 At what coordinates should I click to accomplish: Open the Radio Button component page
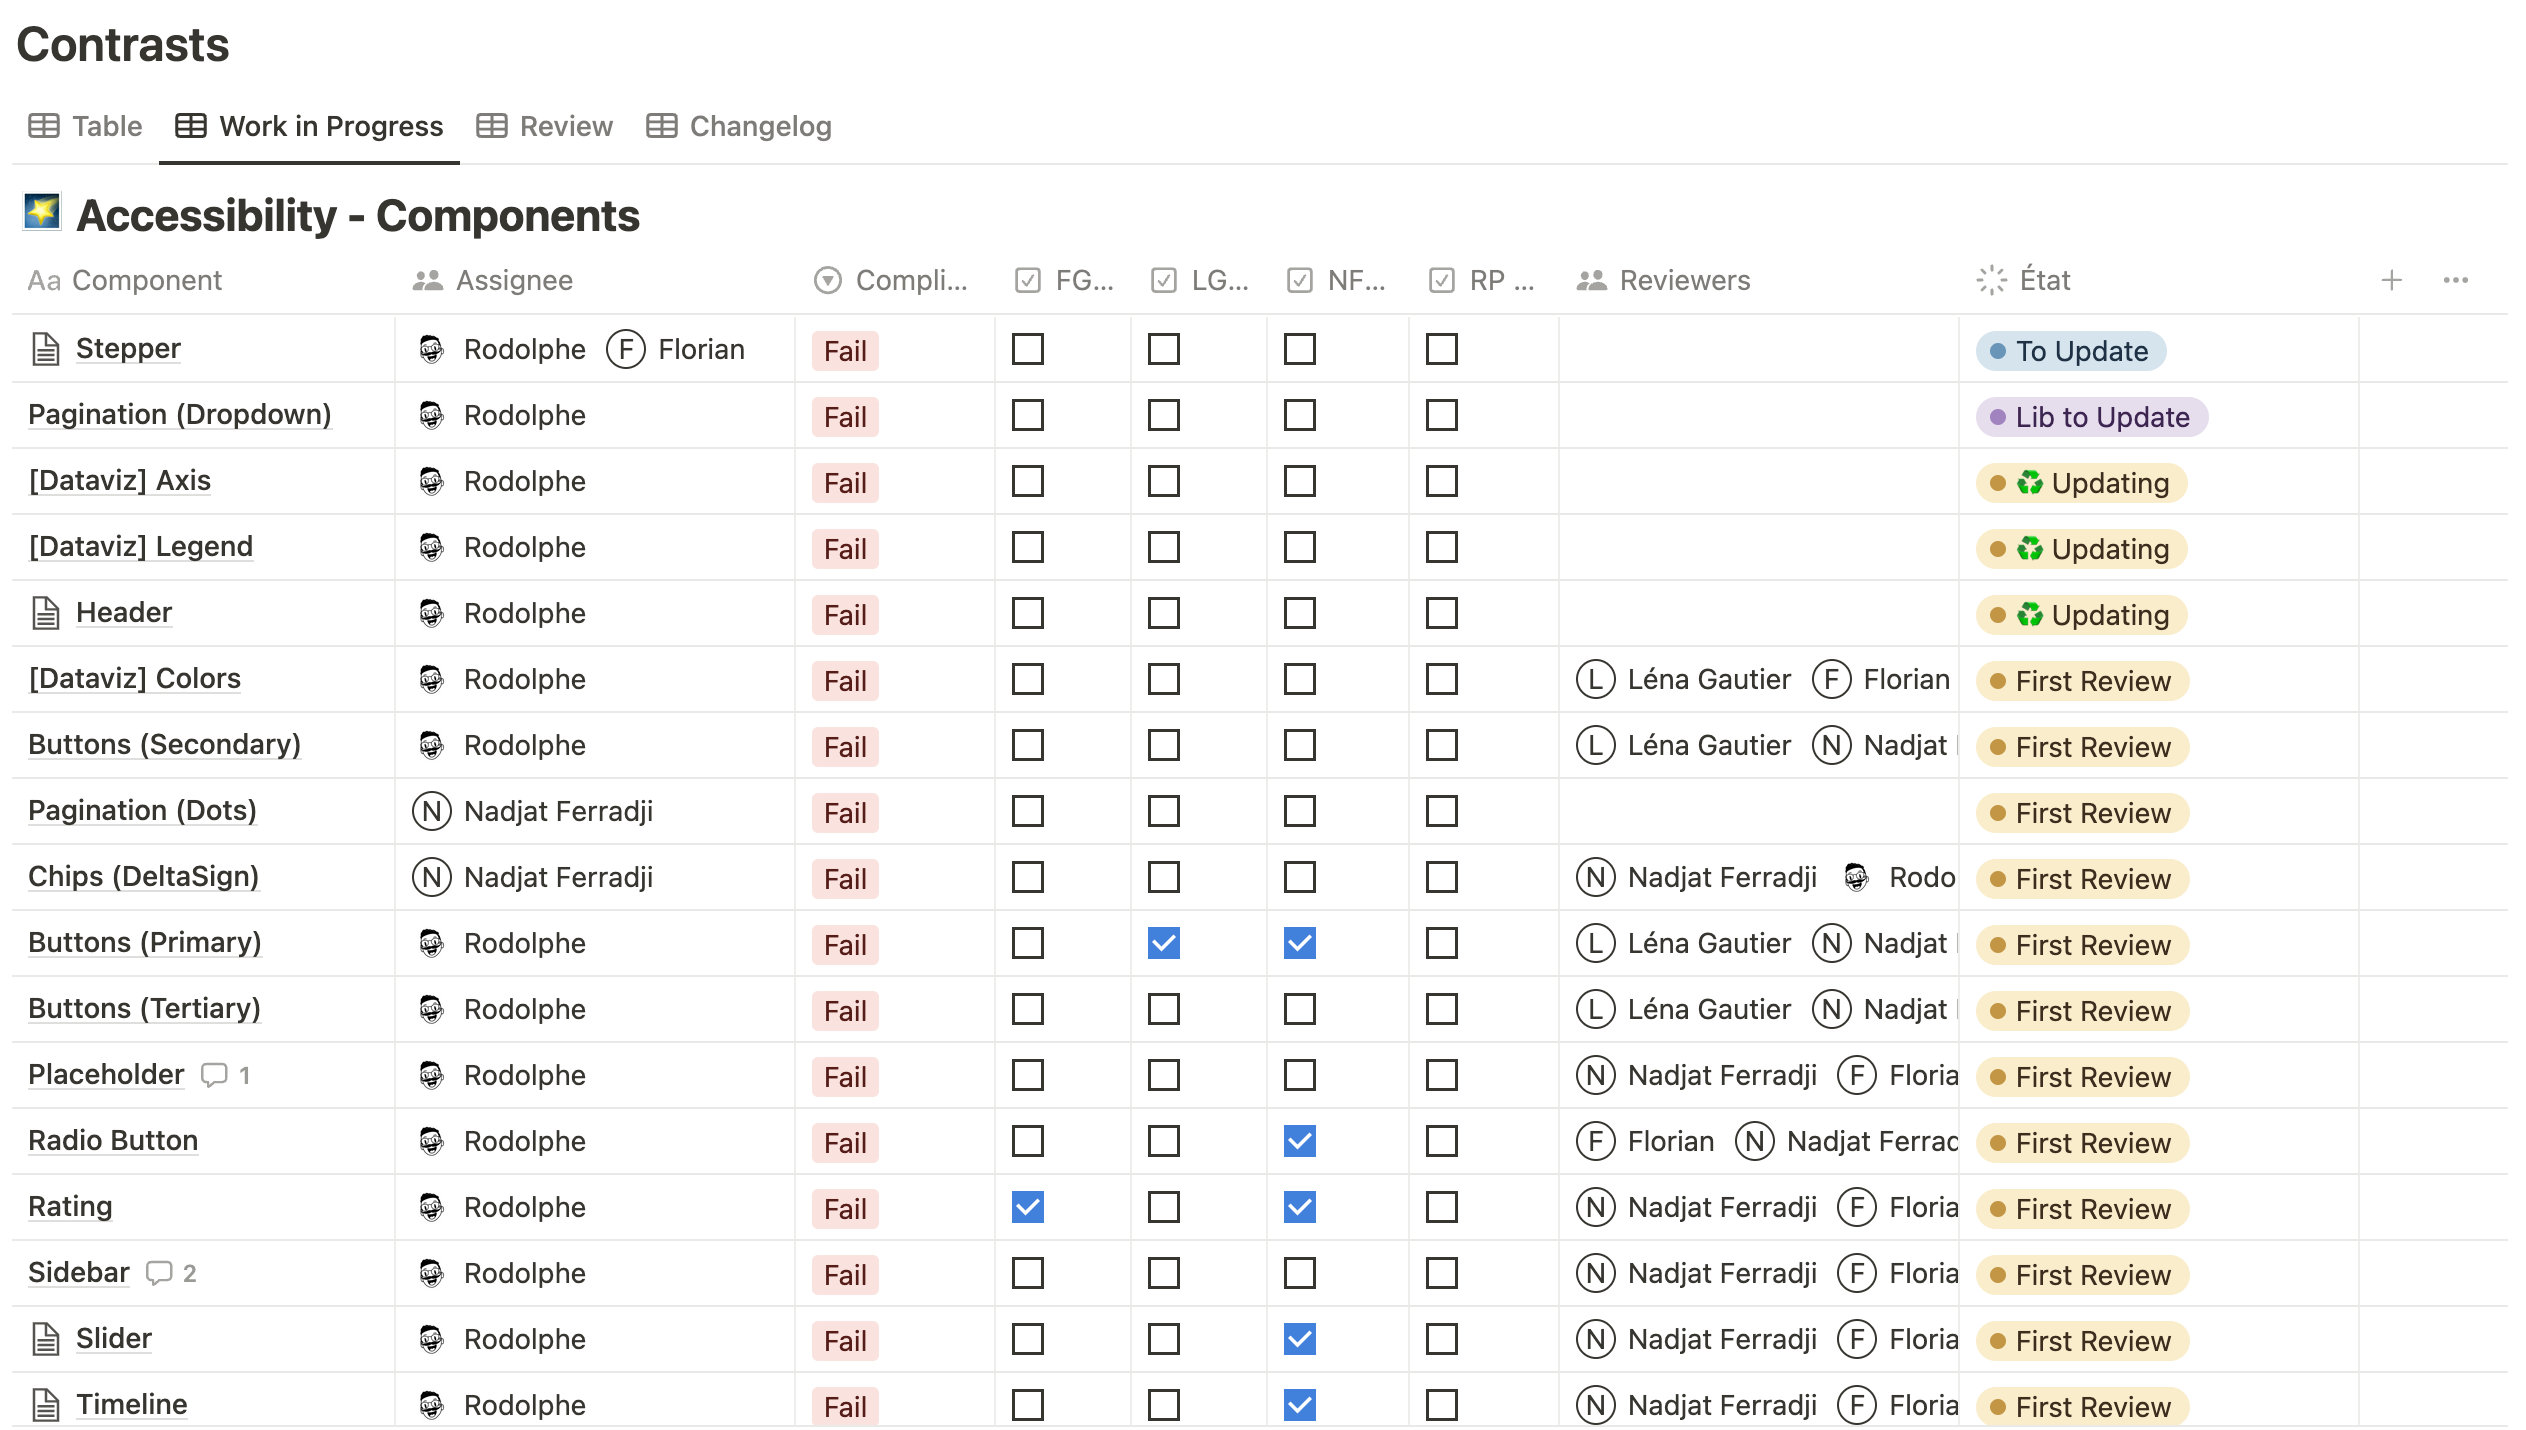point(113,1141)
